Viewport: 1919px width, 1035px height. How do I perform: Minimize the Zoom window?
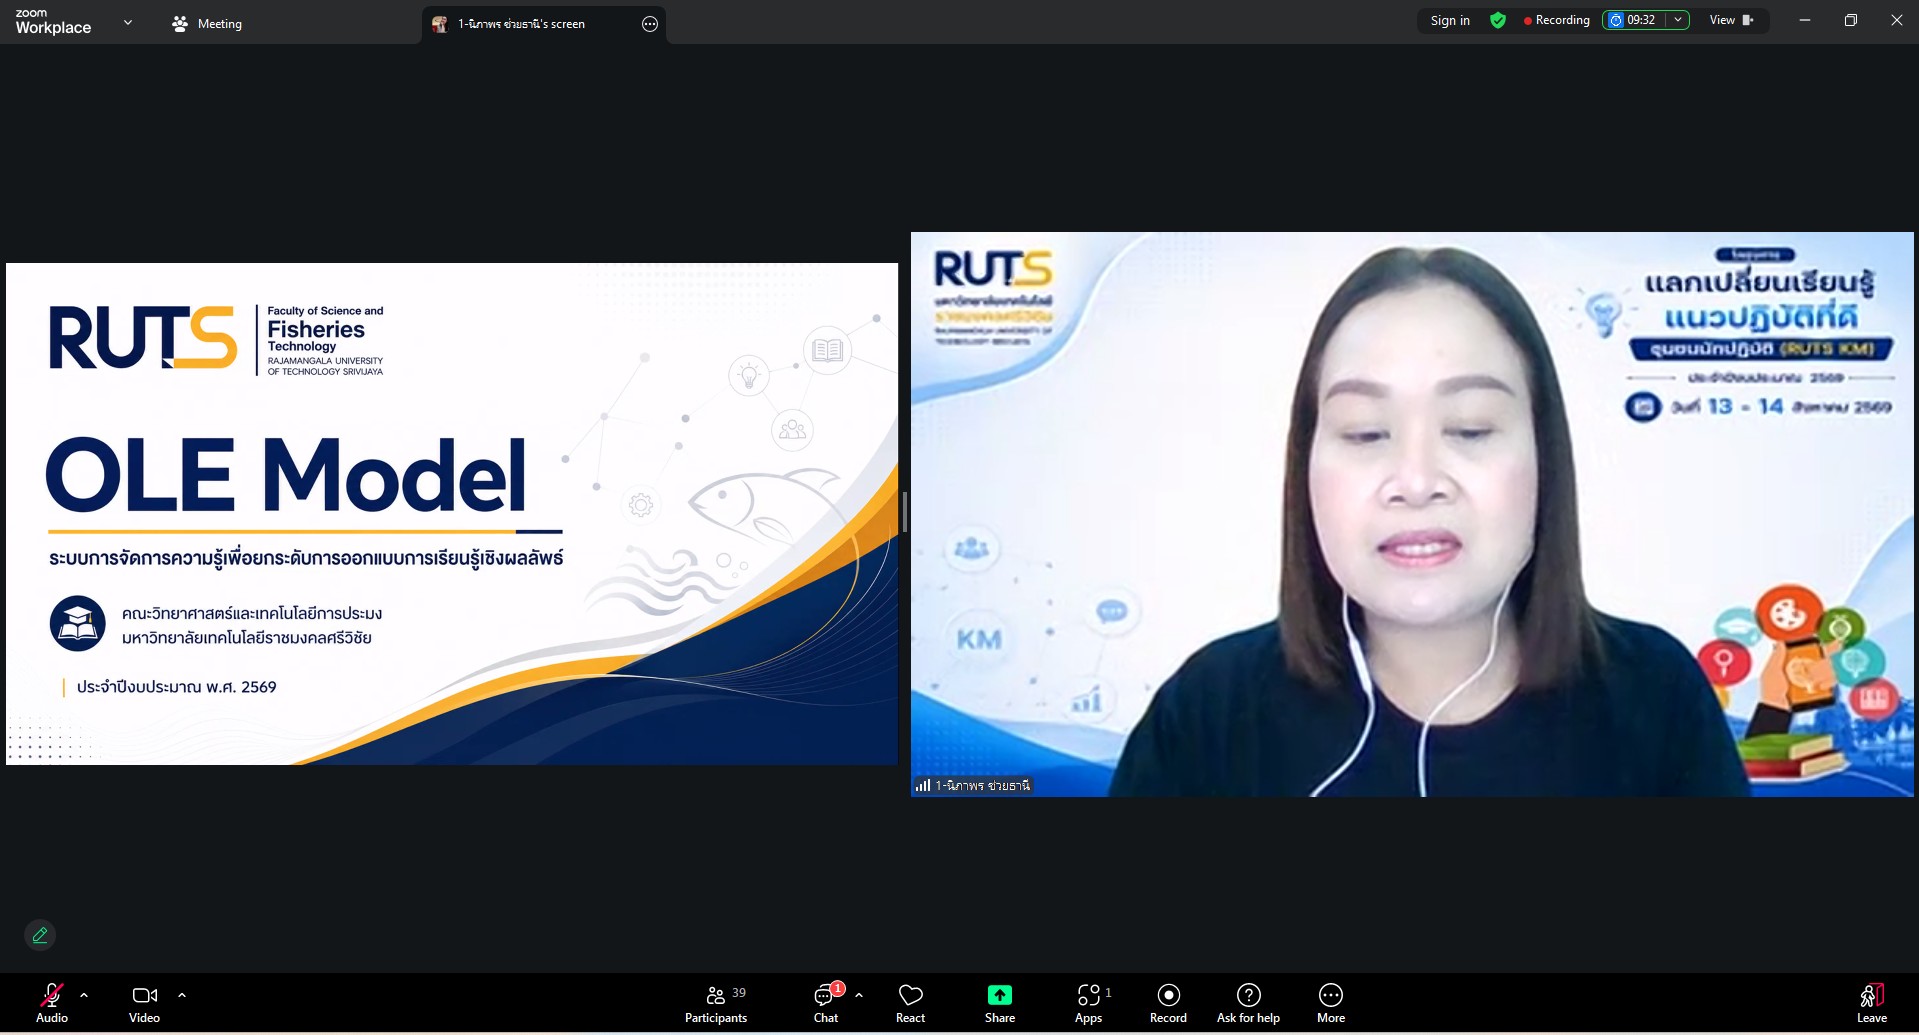(1805, 20)
